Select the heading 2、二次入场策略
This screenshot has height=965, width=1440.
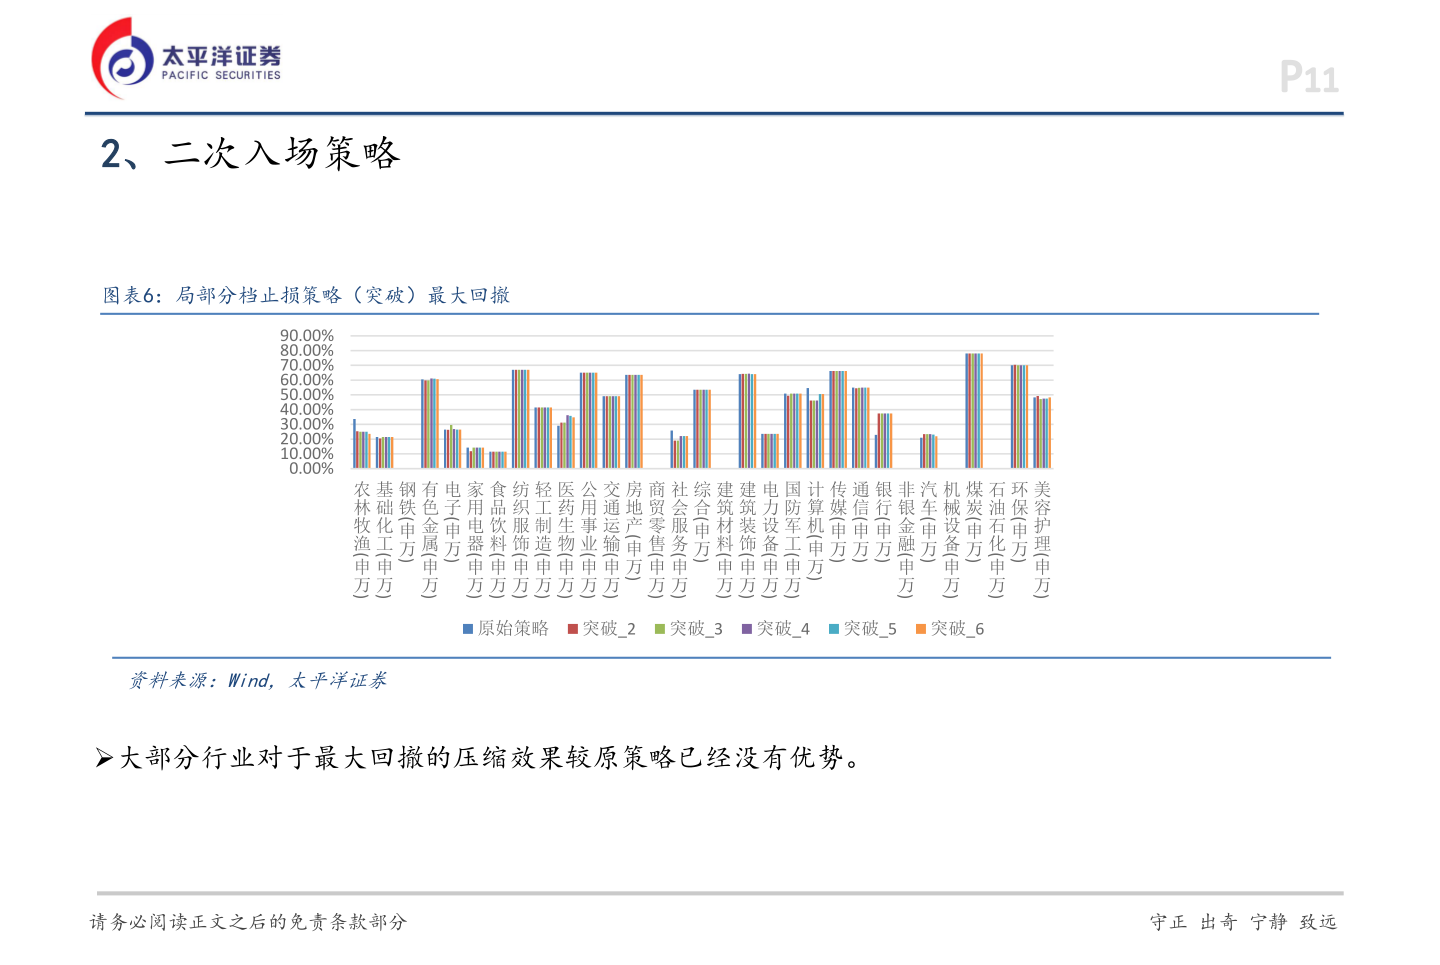250,153
